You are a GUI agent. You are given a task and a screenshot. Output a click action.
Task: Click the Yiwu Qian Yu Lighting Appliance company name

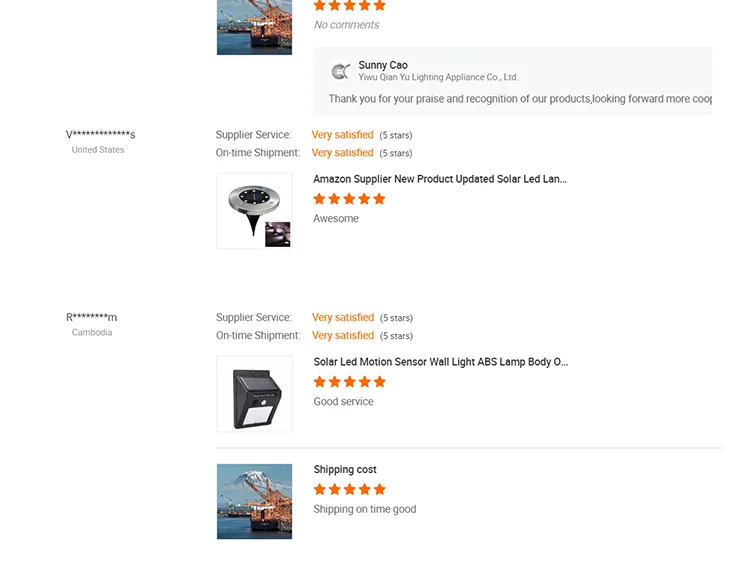[438, 78]
